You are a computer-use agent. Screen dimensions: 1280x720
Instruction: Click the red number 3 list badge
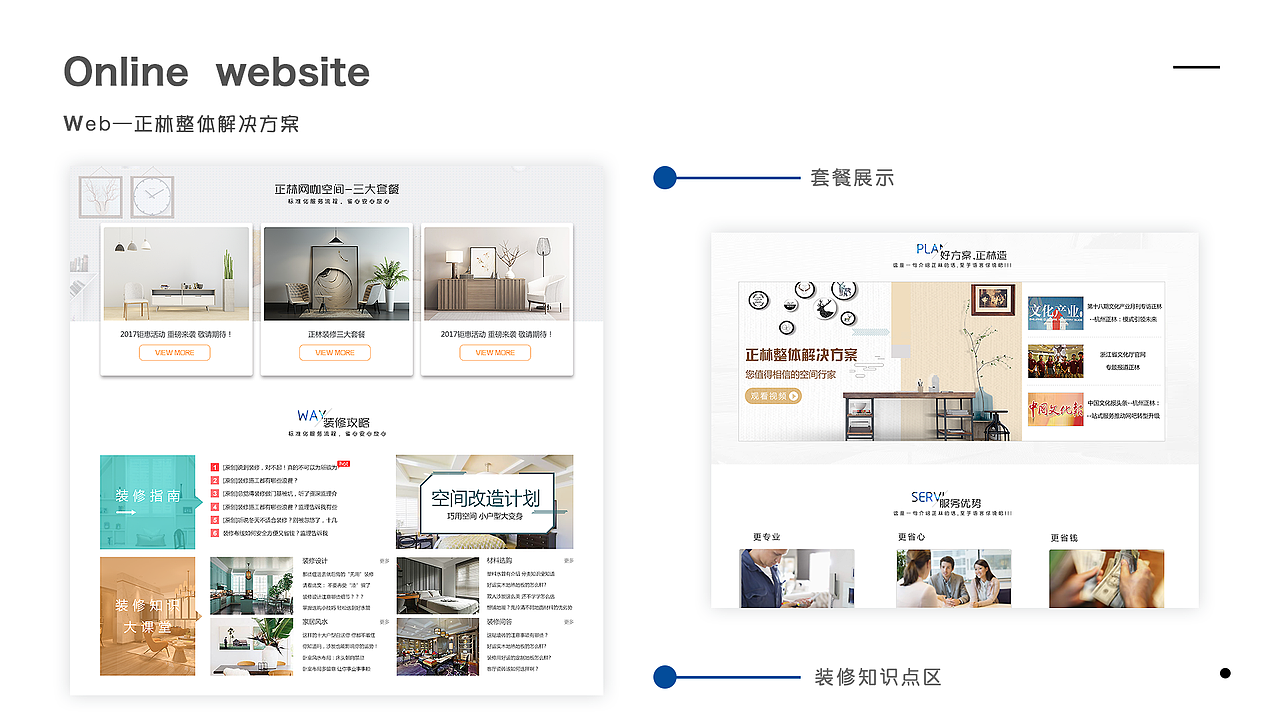point(214,493)
